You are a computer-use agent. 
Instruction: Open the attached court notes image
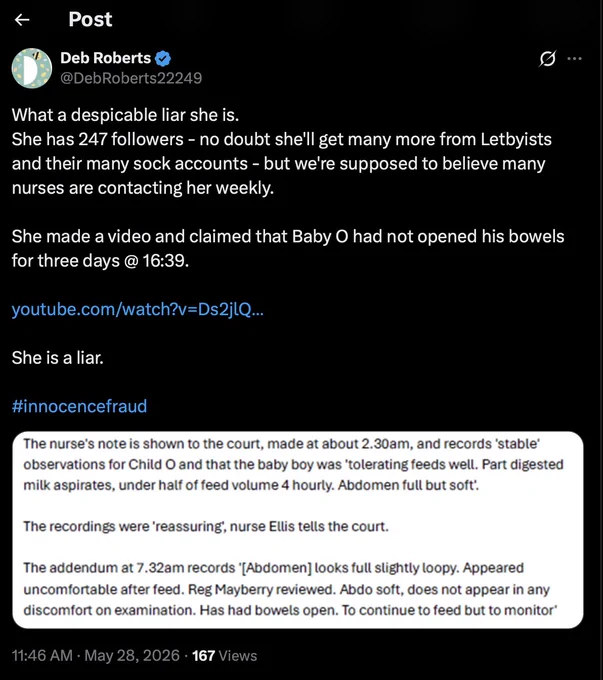298,530
